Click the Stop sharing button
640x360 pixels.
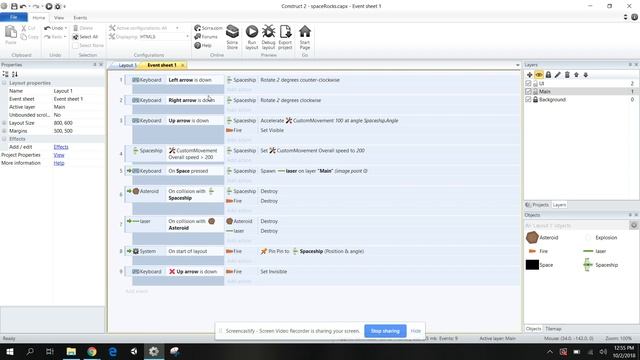[385, 331]
